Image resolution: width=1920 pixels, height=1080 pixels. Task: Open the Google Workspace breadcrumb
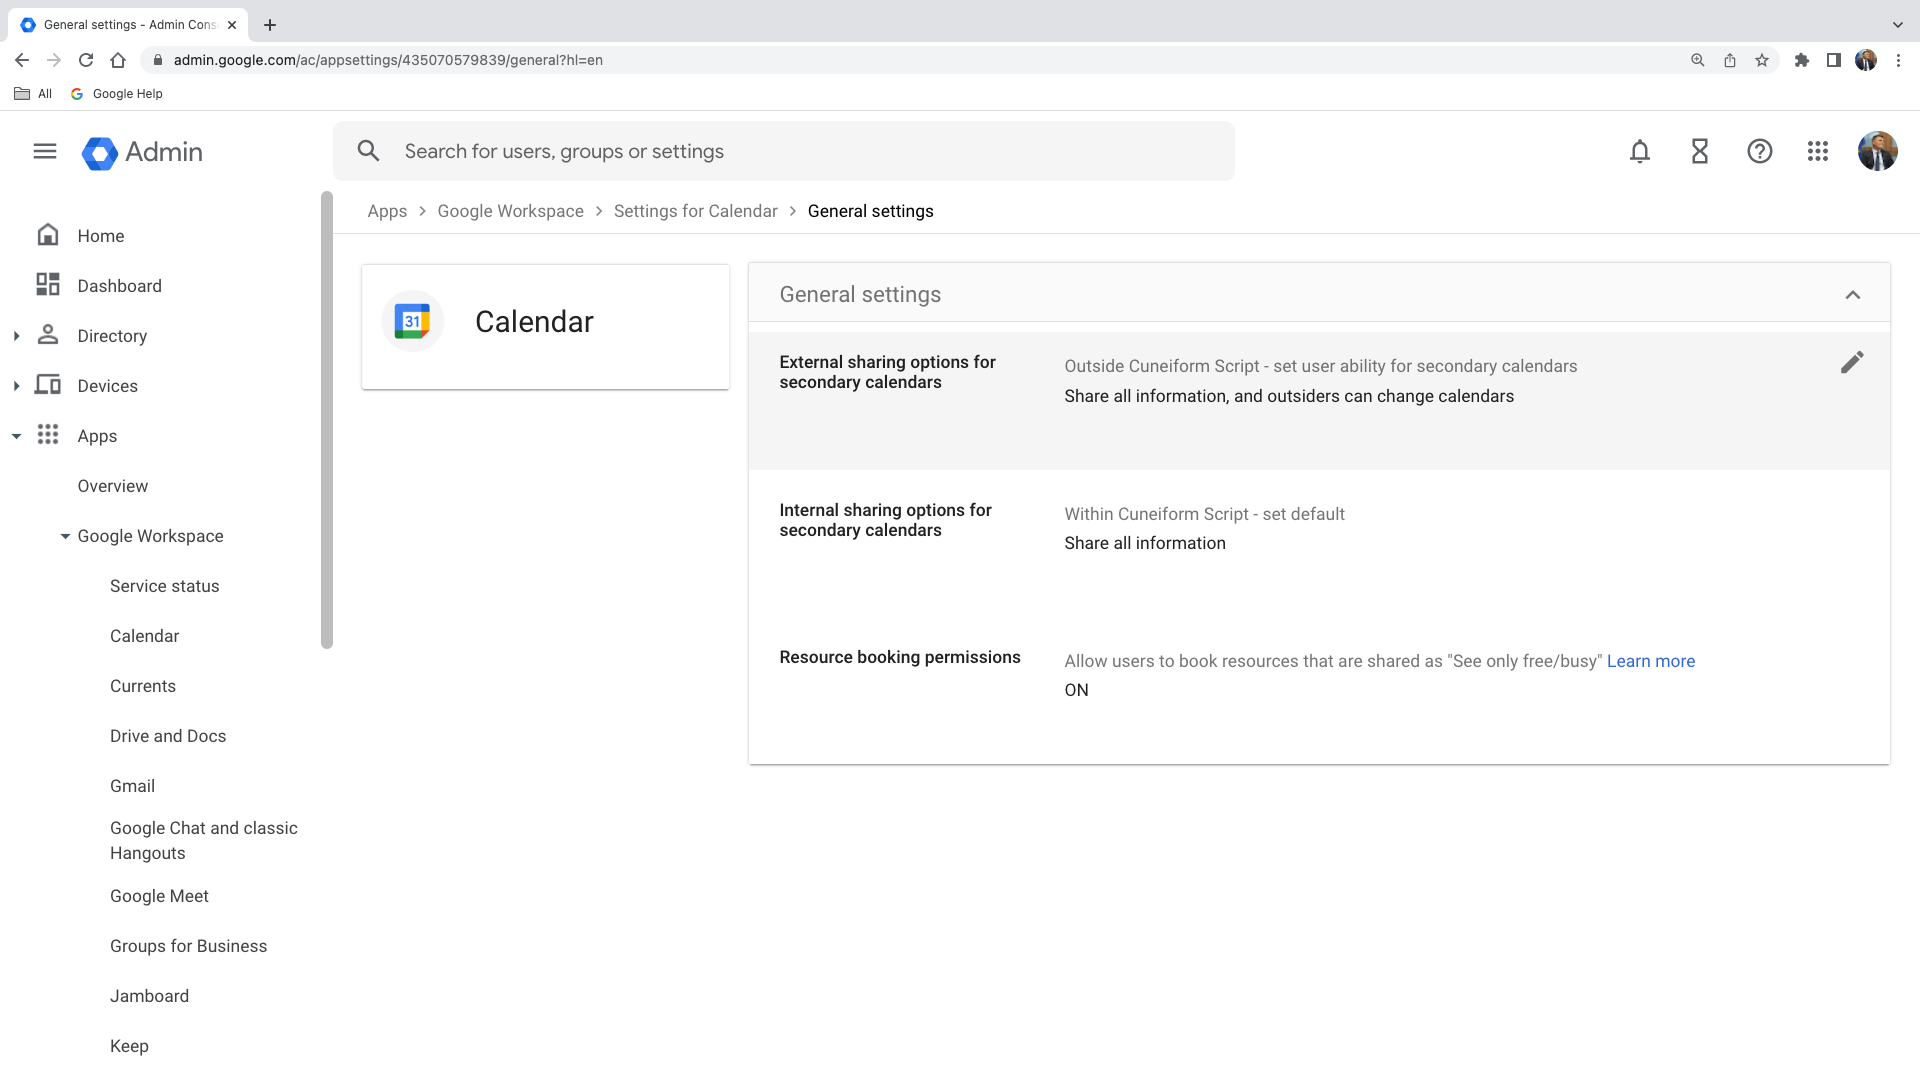[x=510, y=211]
